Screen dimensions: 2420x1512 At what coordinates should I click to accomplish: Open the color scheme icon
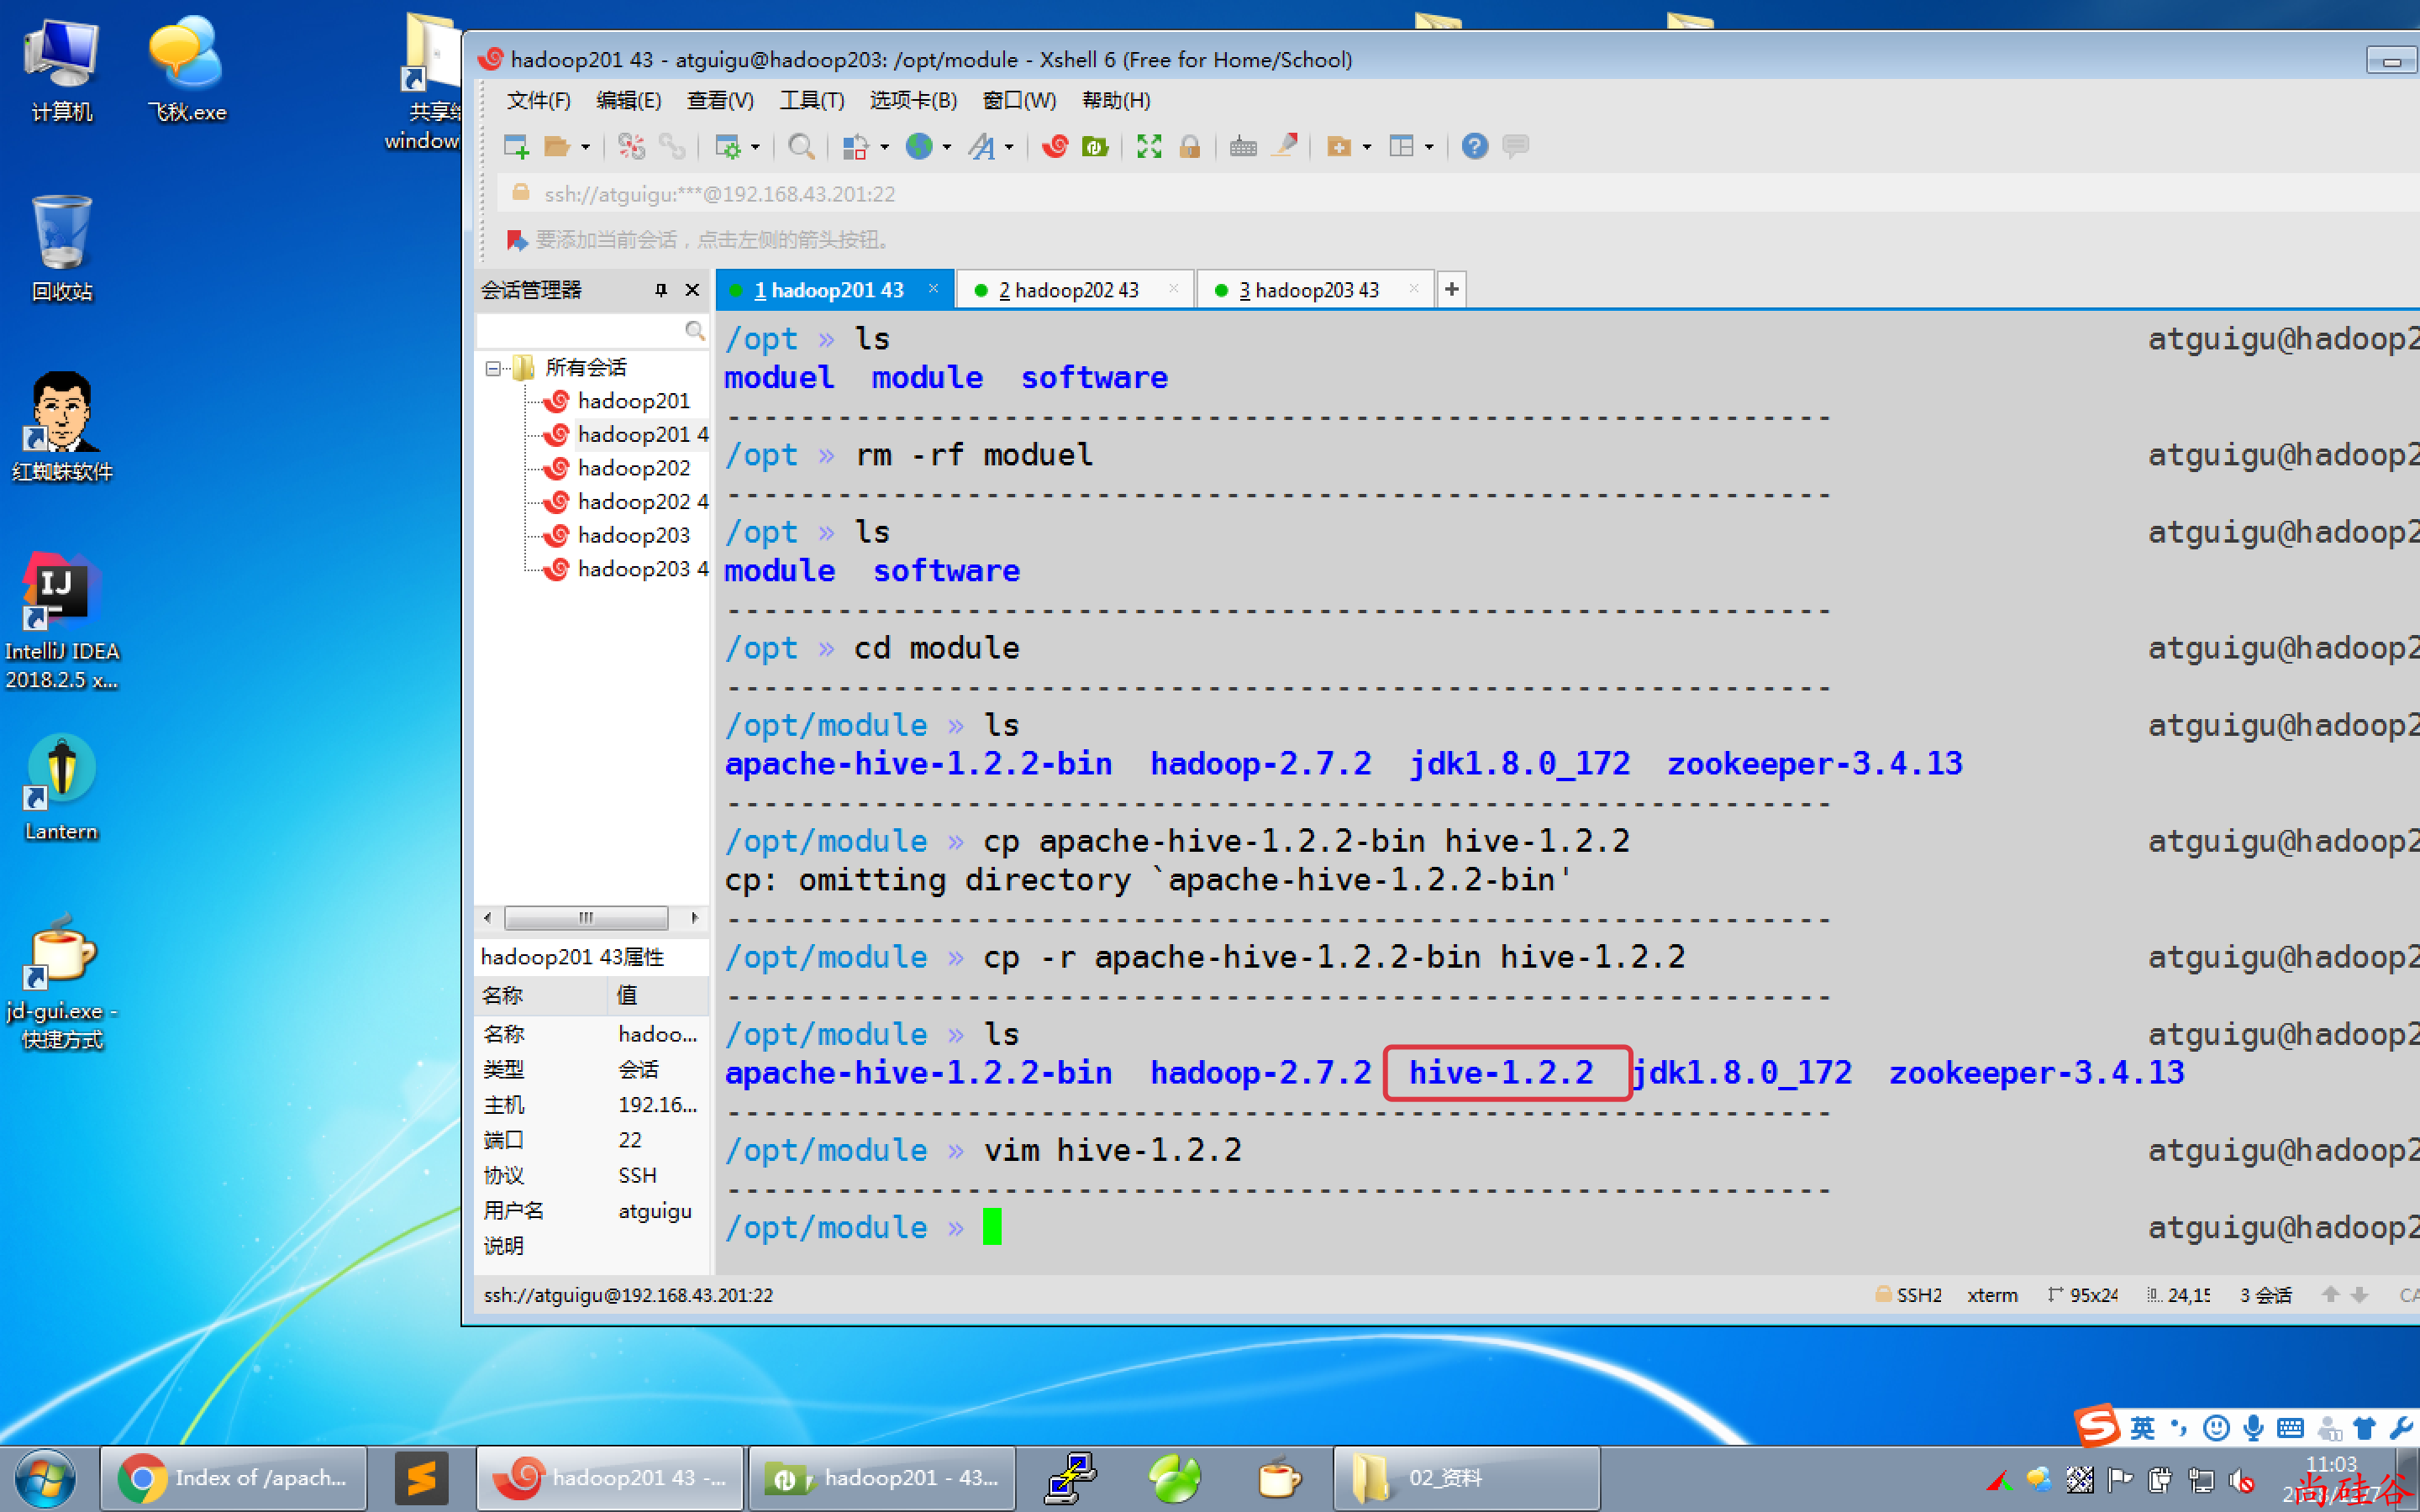pyautogui.click(x=855, y=147)
